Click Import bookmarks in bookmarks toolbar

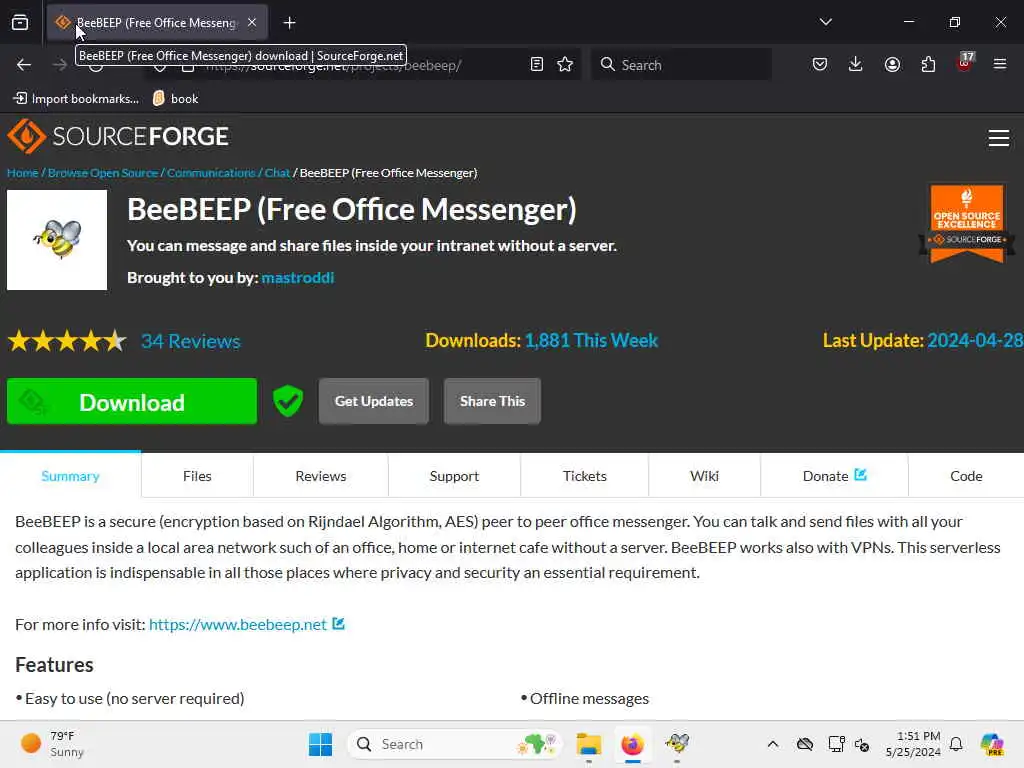(x=76, y=99)
